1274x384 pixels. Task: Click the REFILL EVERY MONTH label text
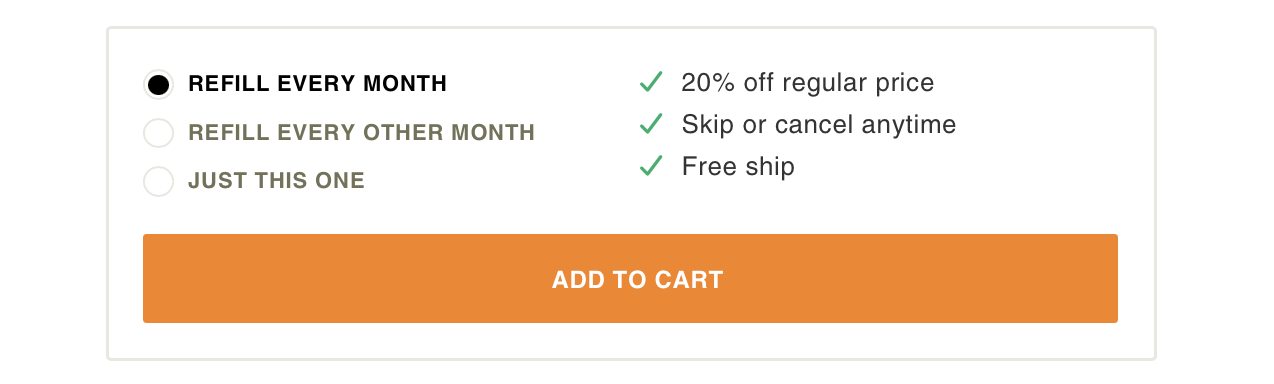pyautogui.click(x=318, y=84)
